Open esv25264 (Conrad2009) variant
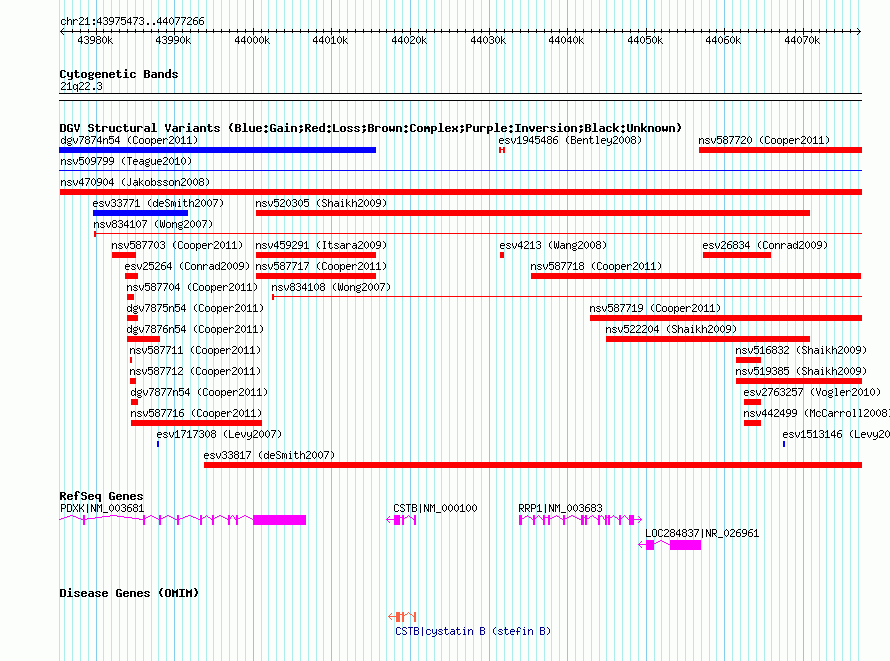The width and height of the screenshot is (890, 661). [x=187, y=266]
